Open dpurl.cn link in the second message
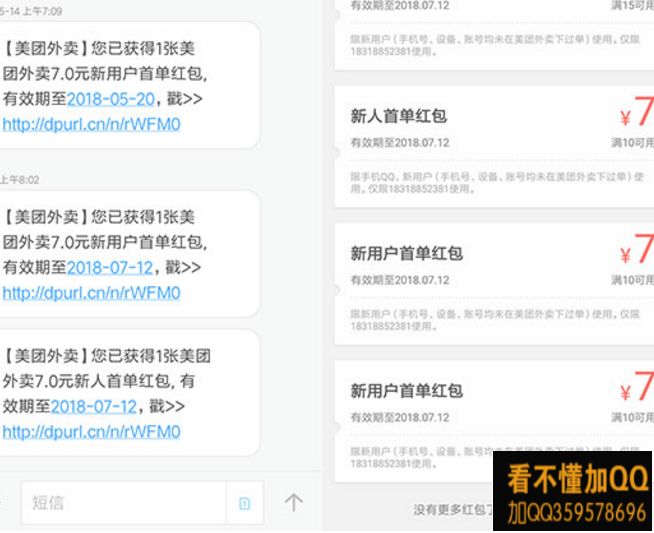This screenshot has height=533, width=654. tap(91, 293)
